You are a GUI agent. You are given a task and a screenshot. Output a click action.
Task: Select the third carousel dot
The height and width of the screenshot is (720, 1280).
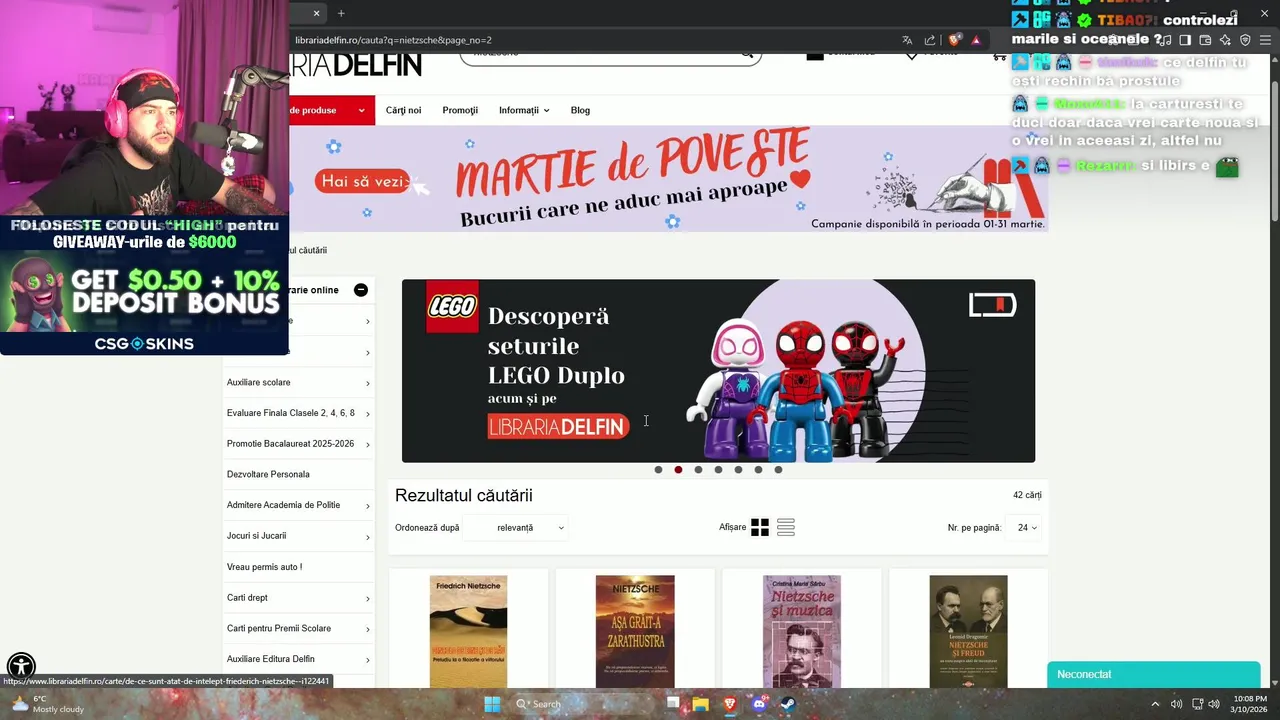click(698, 470)
